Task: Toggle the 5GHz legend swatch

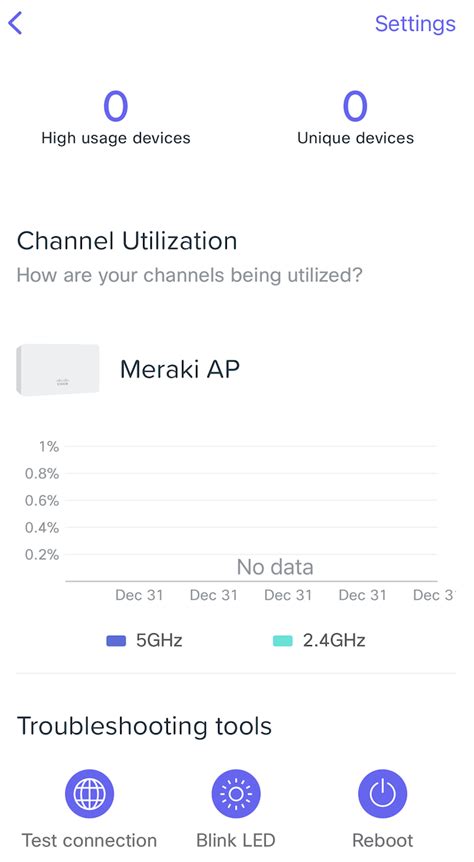Action: [116, 641]
